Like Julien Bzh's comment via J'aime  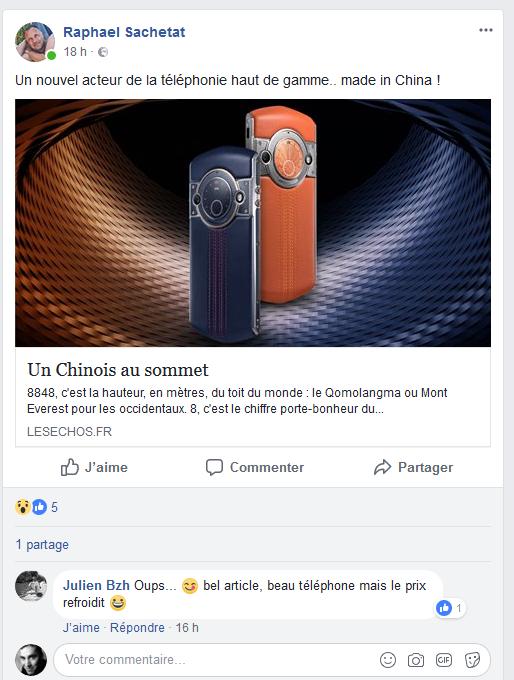[81, 628]
